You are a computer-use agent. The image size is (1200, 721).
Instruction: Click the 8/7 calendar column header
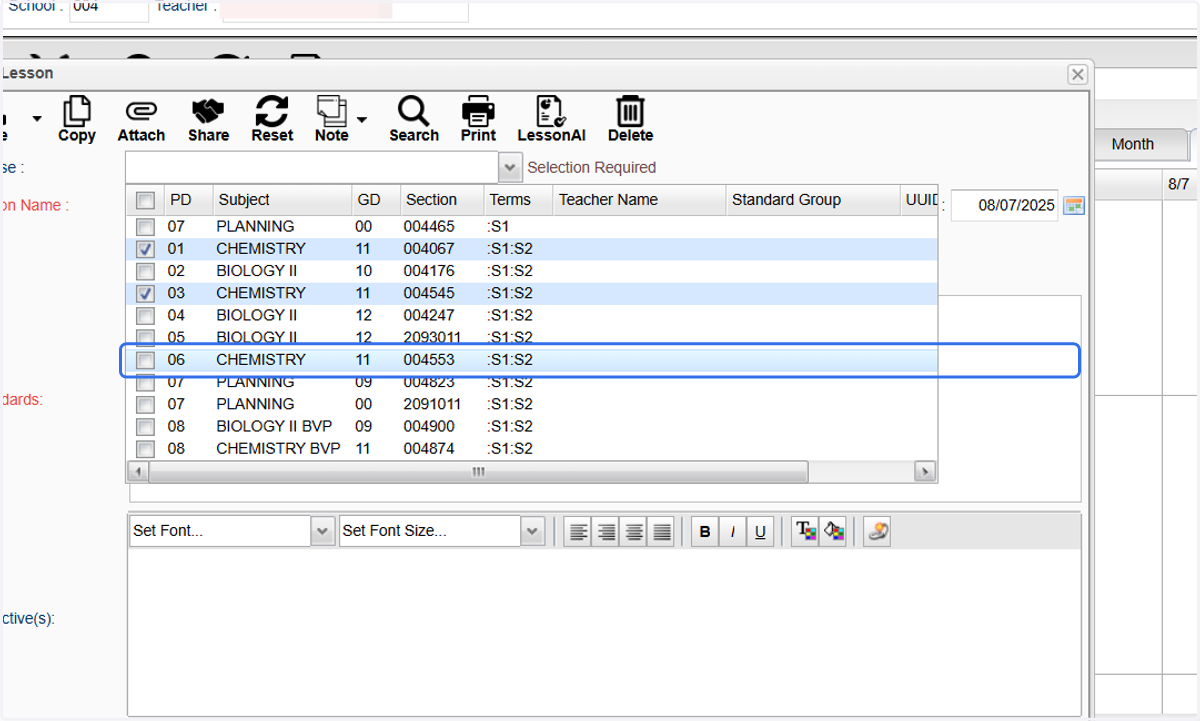[x=1179, y=185]
